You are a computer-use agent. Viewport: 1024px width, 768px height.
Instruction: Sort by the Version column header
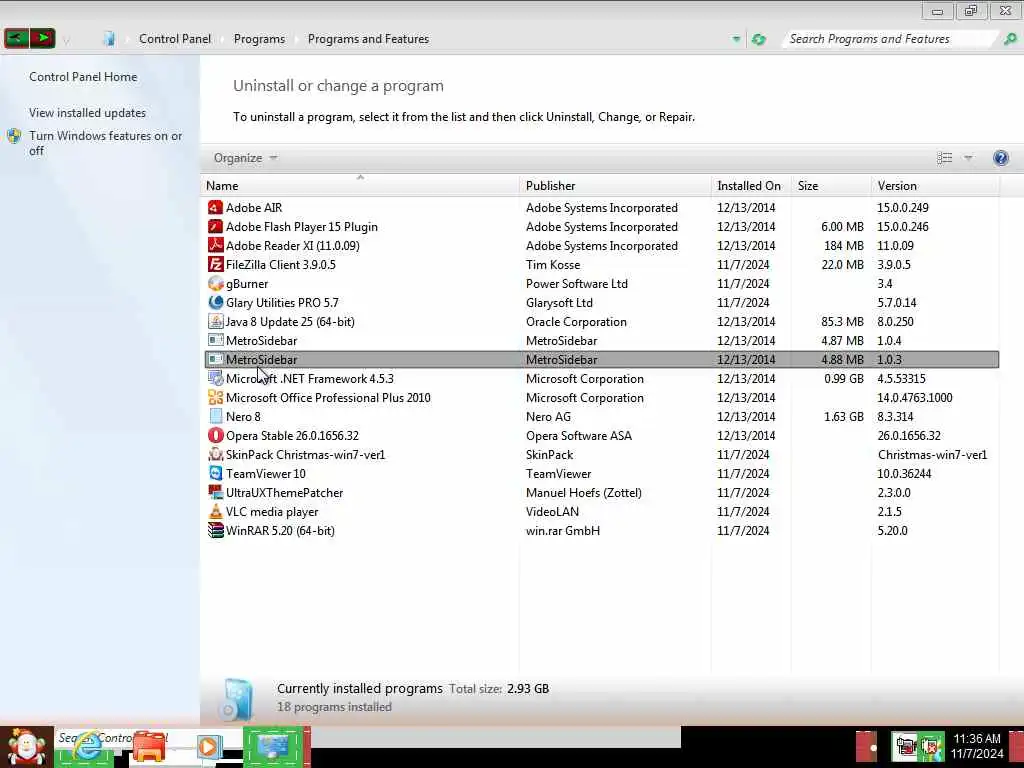pyautogui.click(x=935, y=185)
